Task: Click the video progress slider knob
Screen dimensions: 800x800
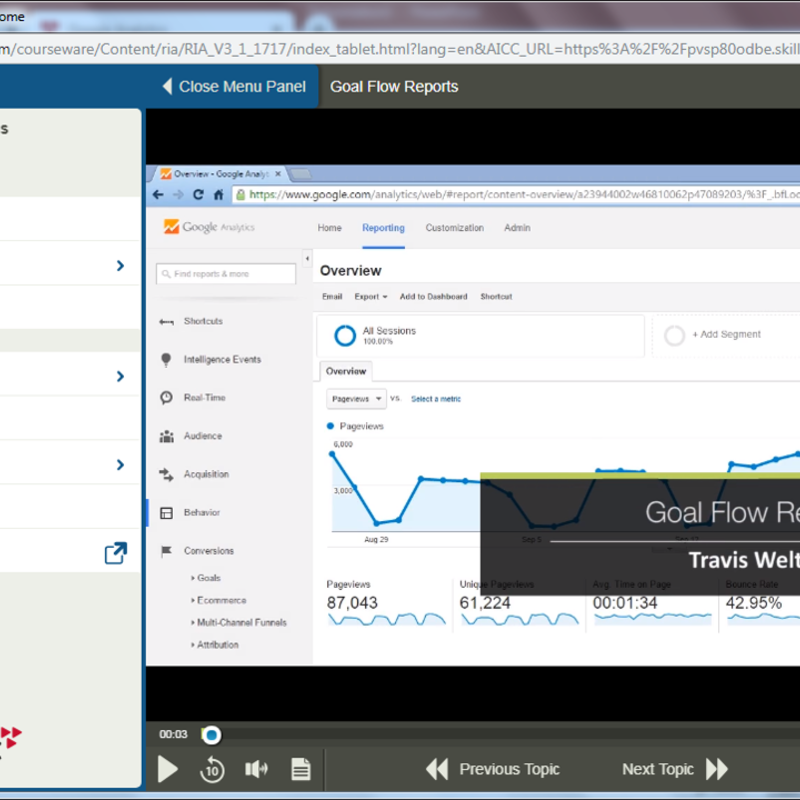Action: tap(211, 735)
